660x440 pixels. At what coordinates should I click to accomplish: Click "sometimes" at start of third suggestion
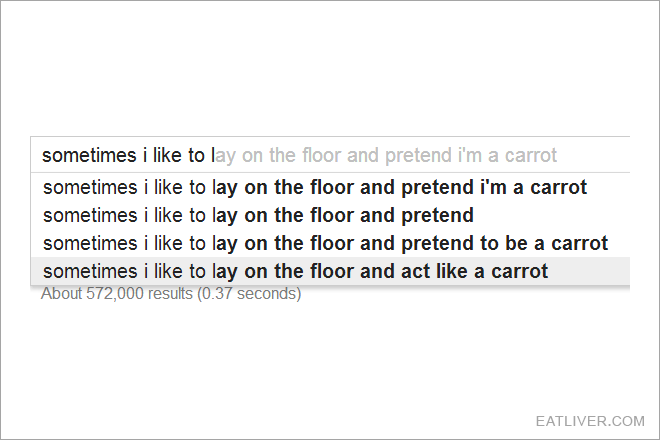pos(90,243)
